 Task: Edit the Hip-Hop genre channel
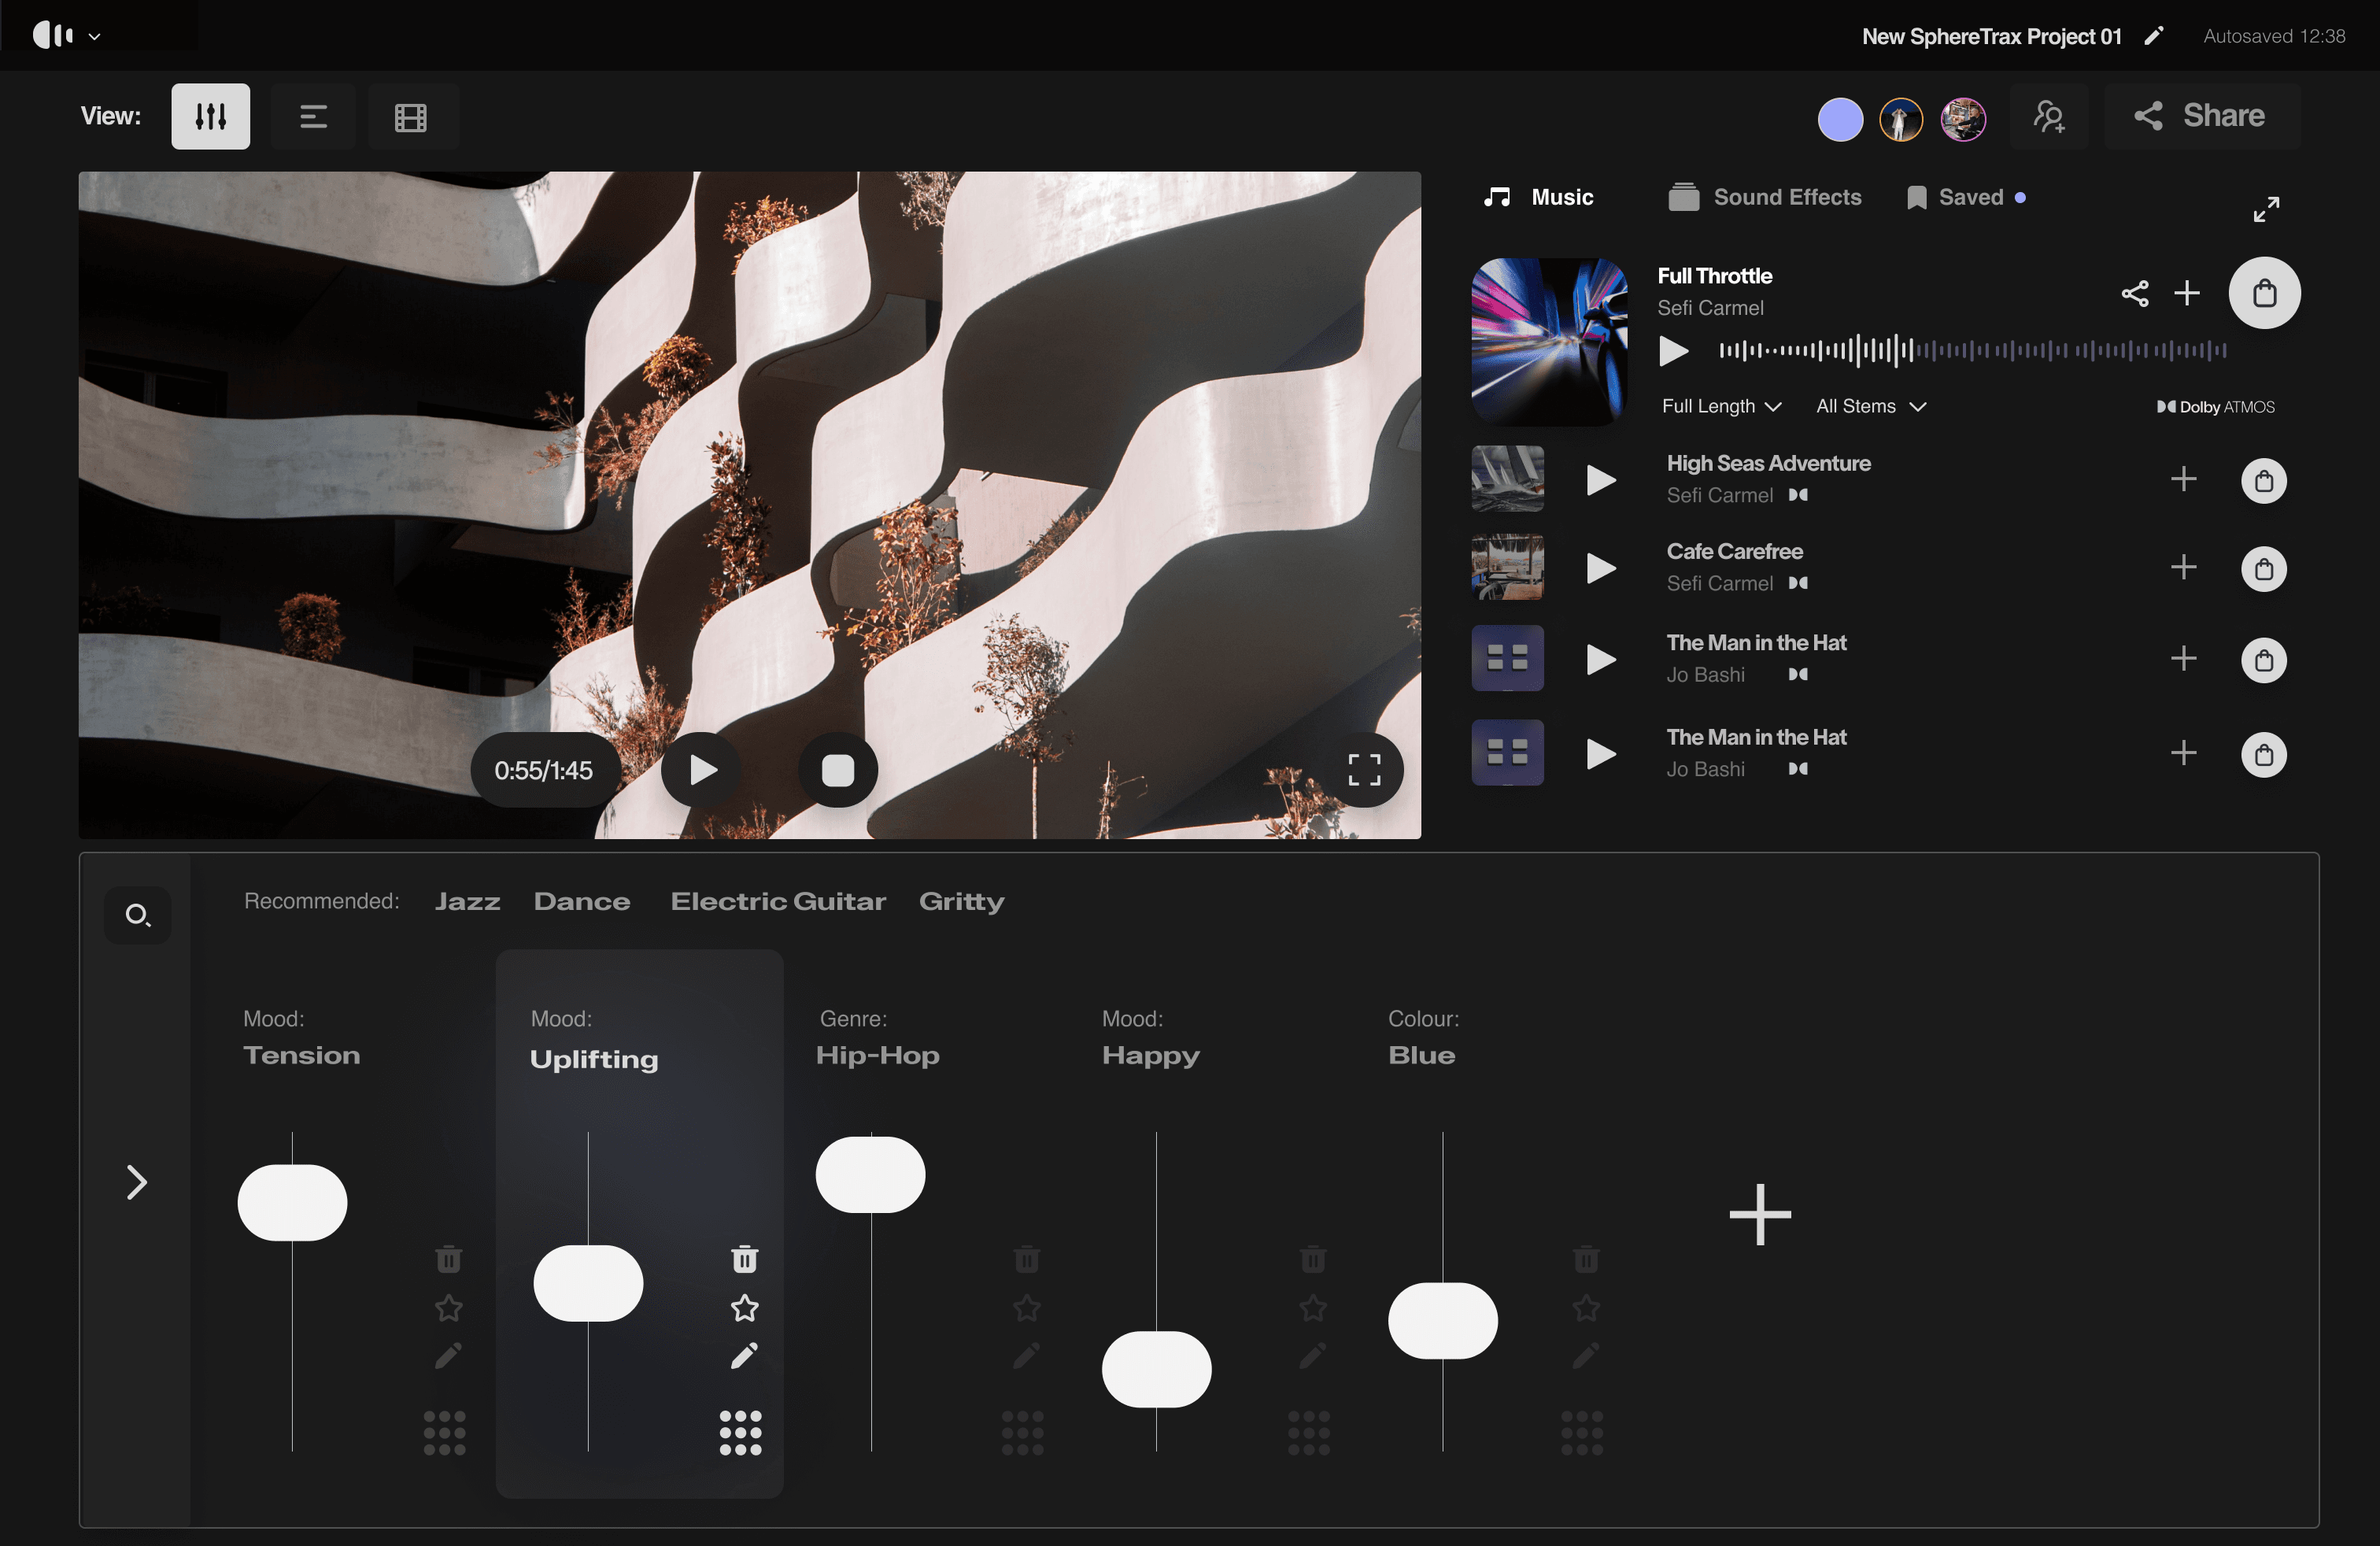click(1026, 1356)
